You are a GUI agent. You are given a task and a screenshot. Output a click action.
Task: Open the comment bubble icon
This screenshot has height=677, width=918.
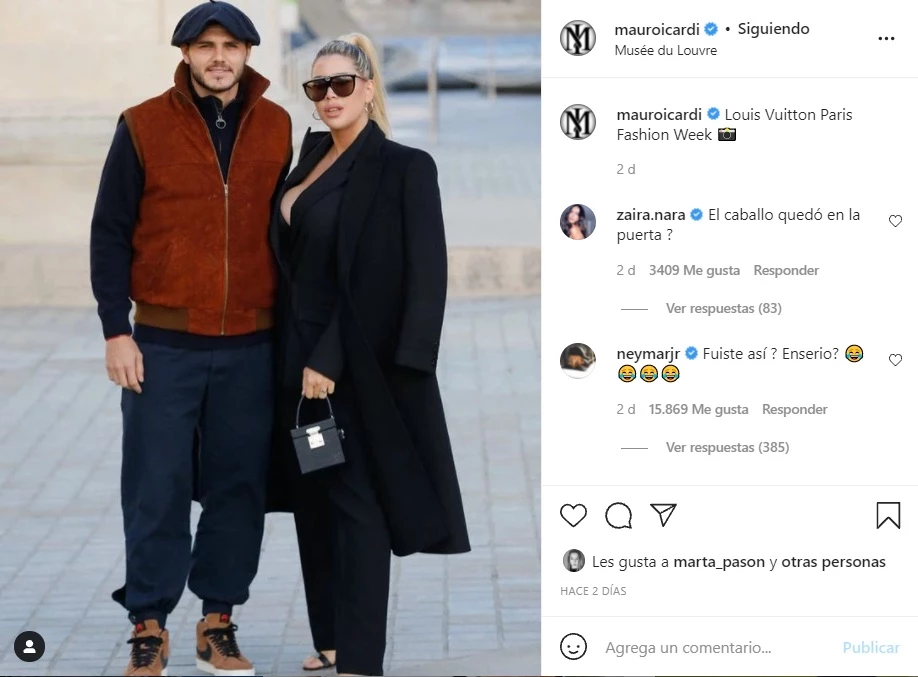tap(618, 515)
